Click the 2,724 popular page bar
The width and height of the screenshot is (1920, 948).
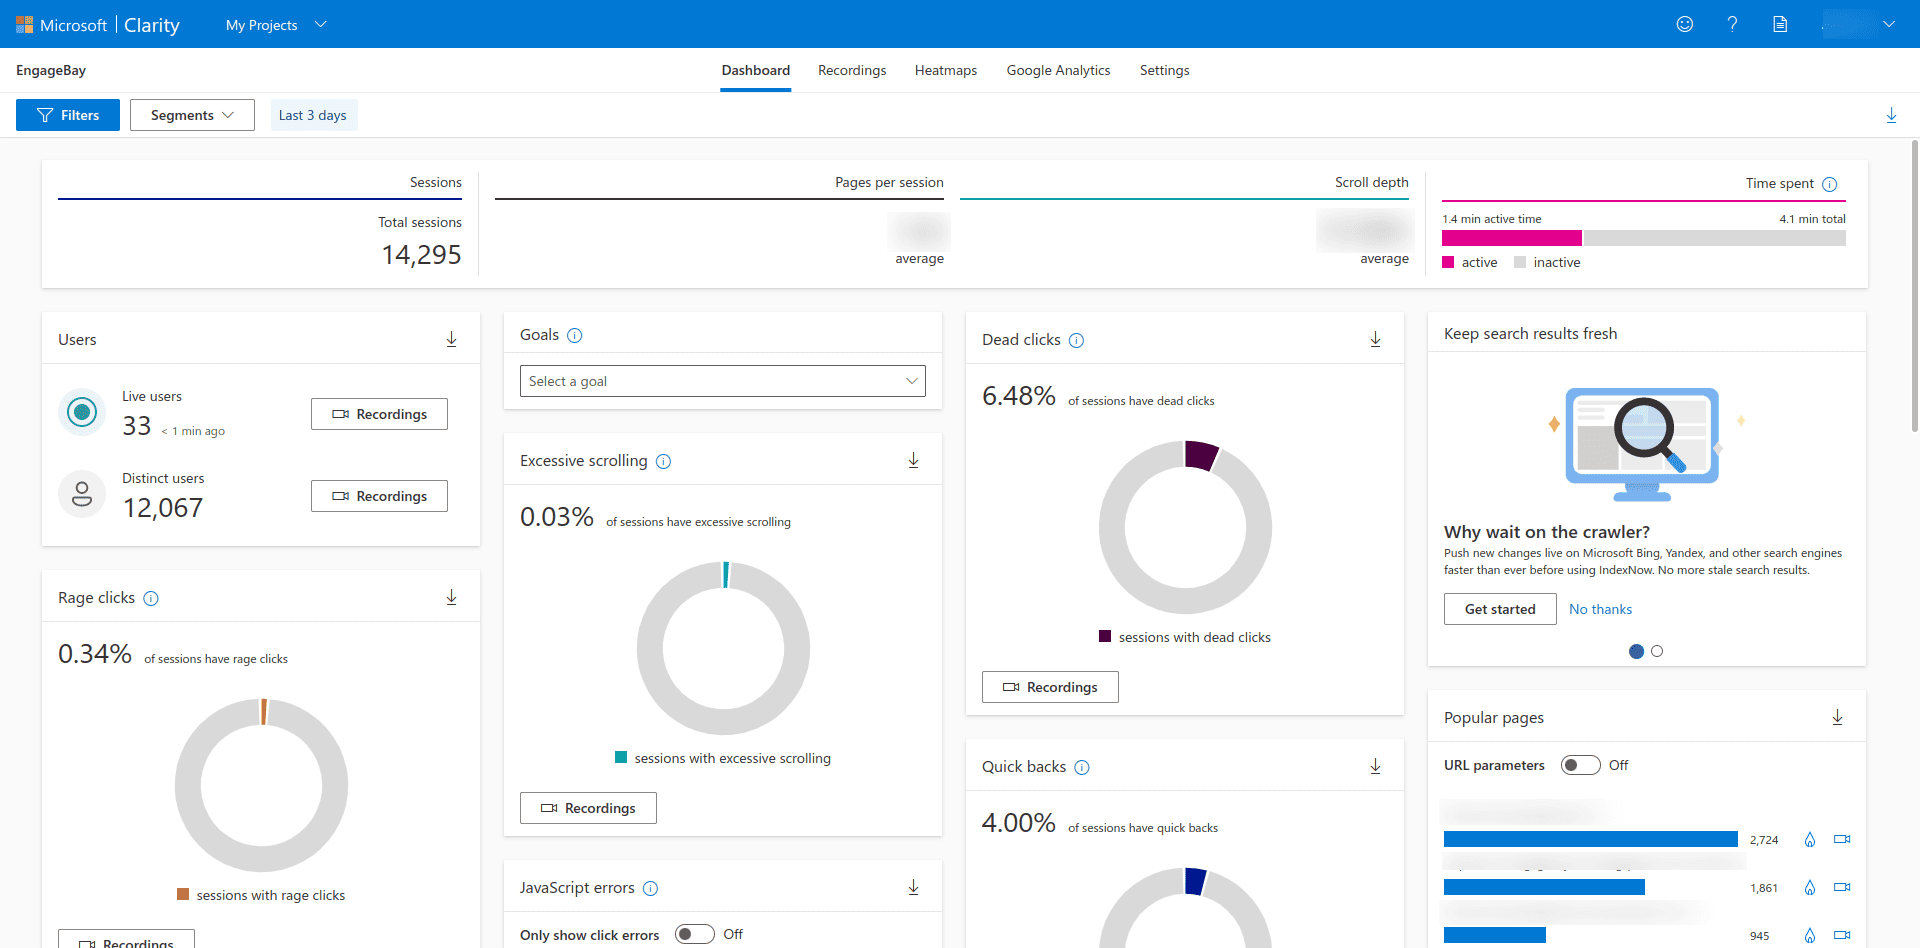[1590, 839]
